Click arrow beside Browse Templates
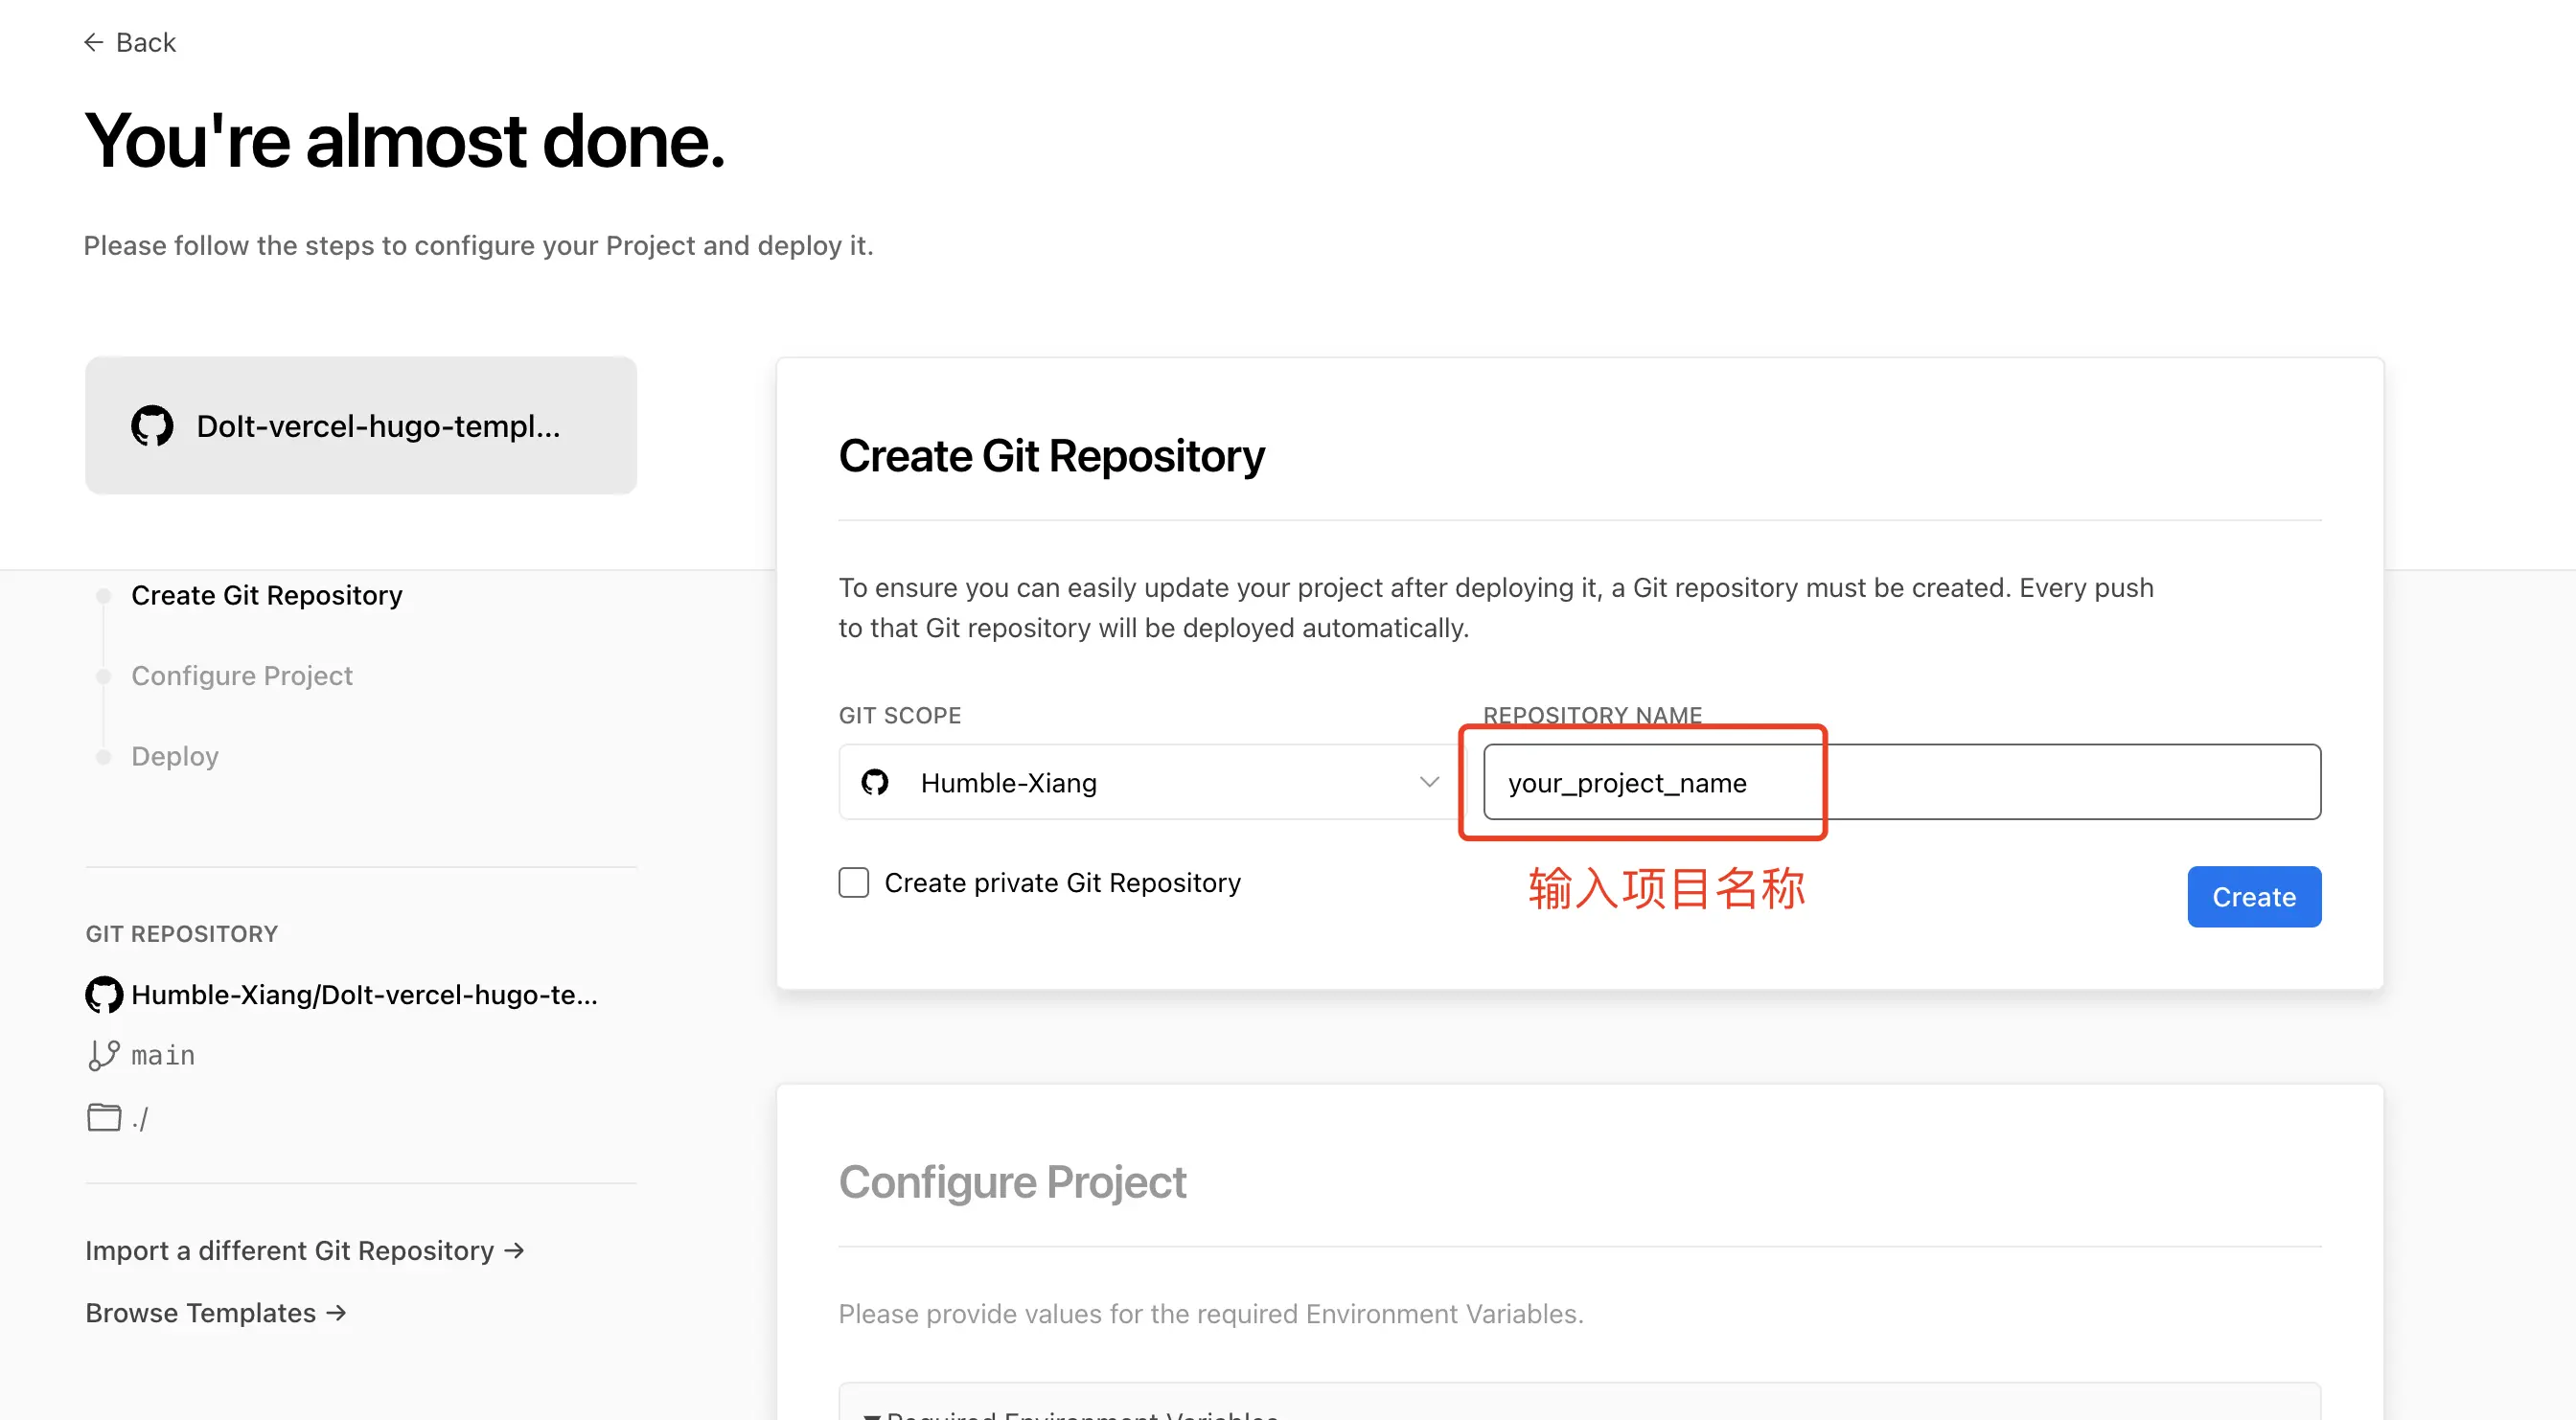Viewport: 2576px width, 1420px height. [x=337, y=1312]
